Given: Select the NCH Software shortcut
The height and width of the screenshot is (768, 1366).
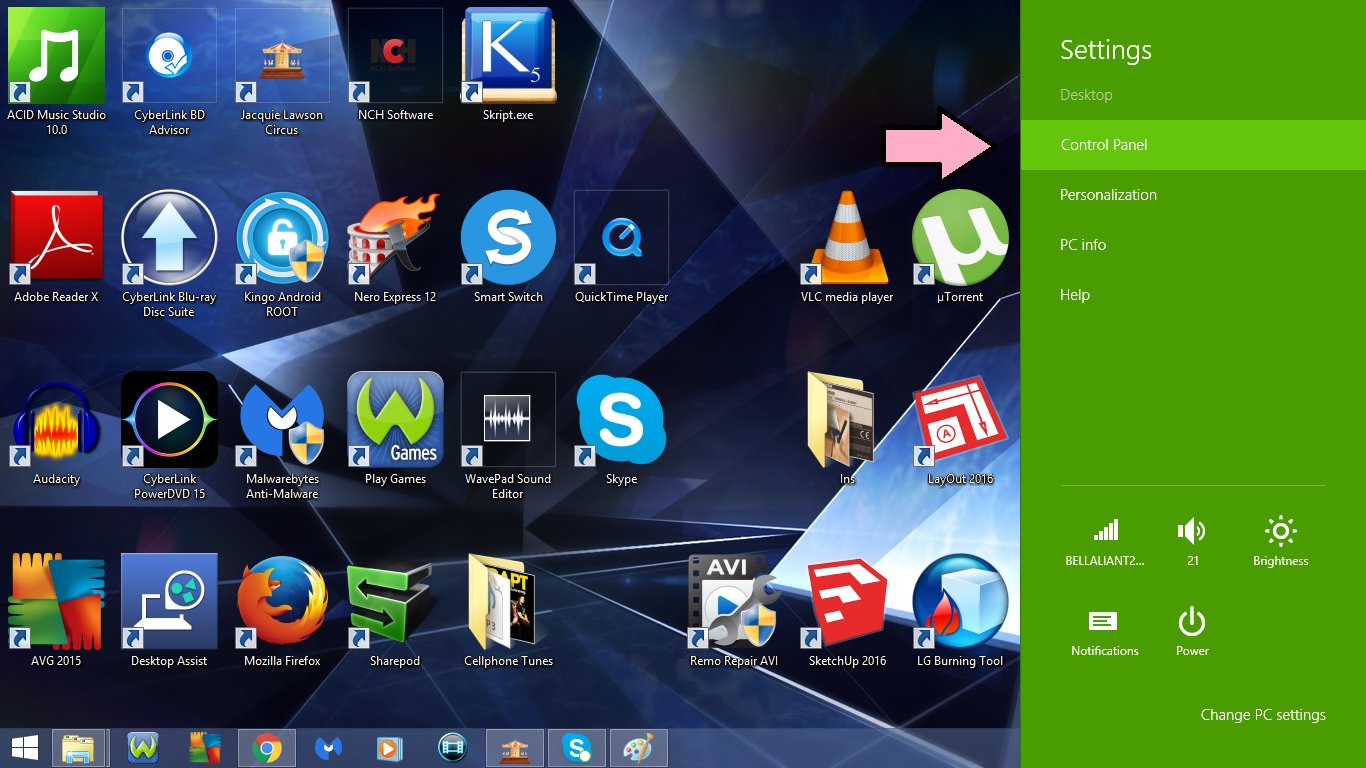Looking at the screenshot, I should 395,65.
